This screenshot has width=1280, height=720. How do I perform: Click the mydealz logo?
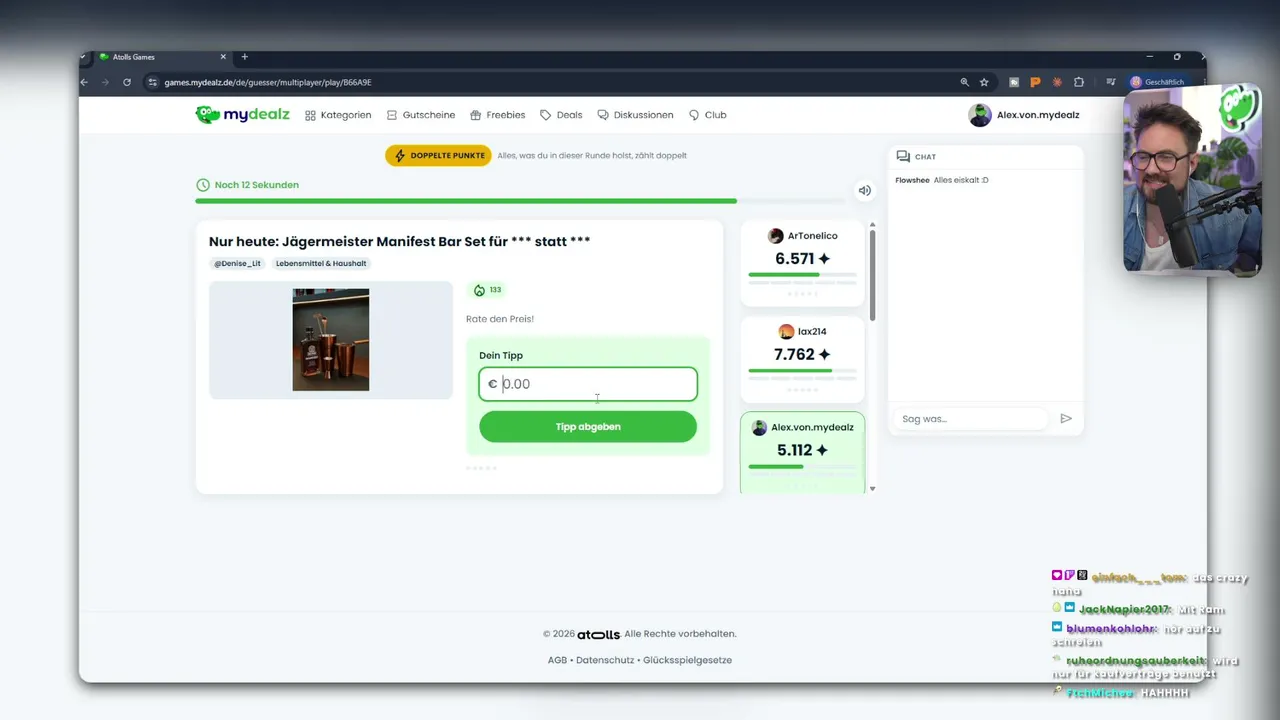[242, 115]
